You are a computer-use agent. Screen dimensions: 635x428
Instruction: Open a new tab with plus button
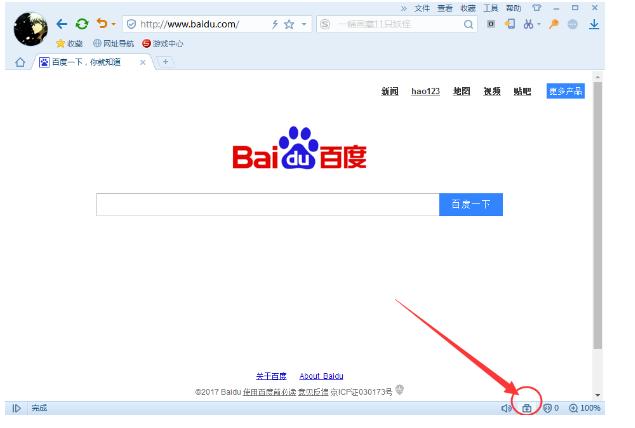pyautogui.click(x=164, y=62)
